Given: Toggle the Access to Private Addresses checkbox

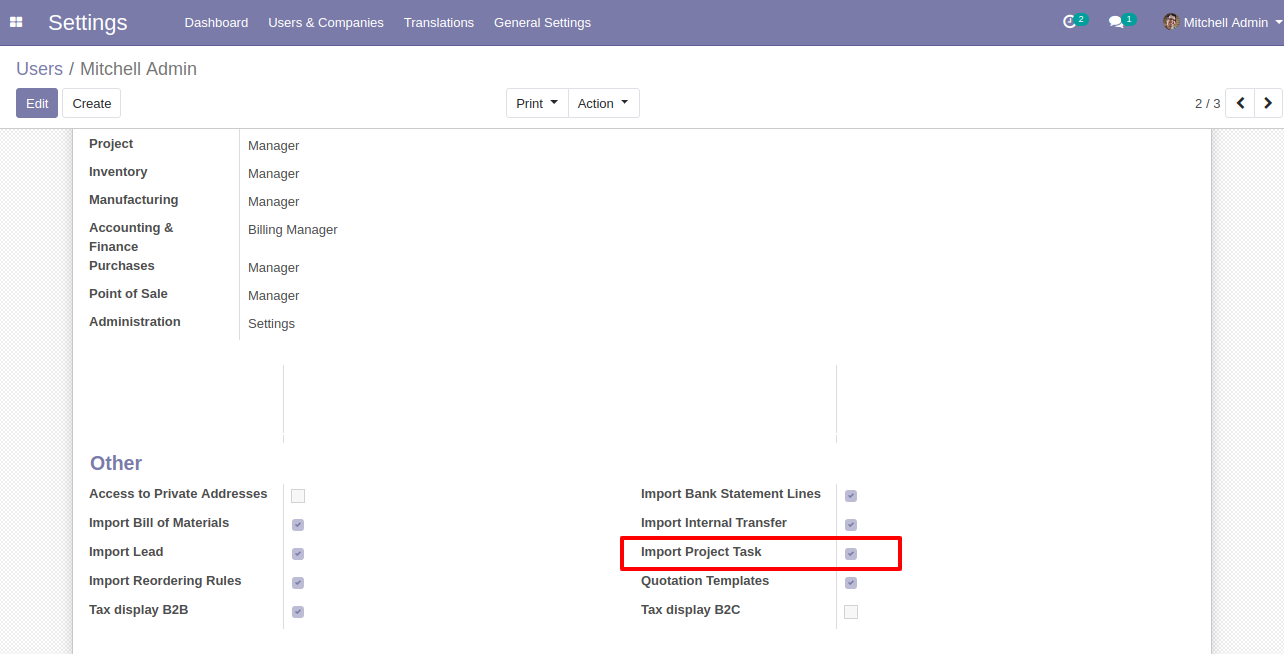Looking at the screenshot, I should pyautogui.click(x=298, y=496).
